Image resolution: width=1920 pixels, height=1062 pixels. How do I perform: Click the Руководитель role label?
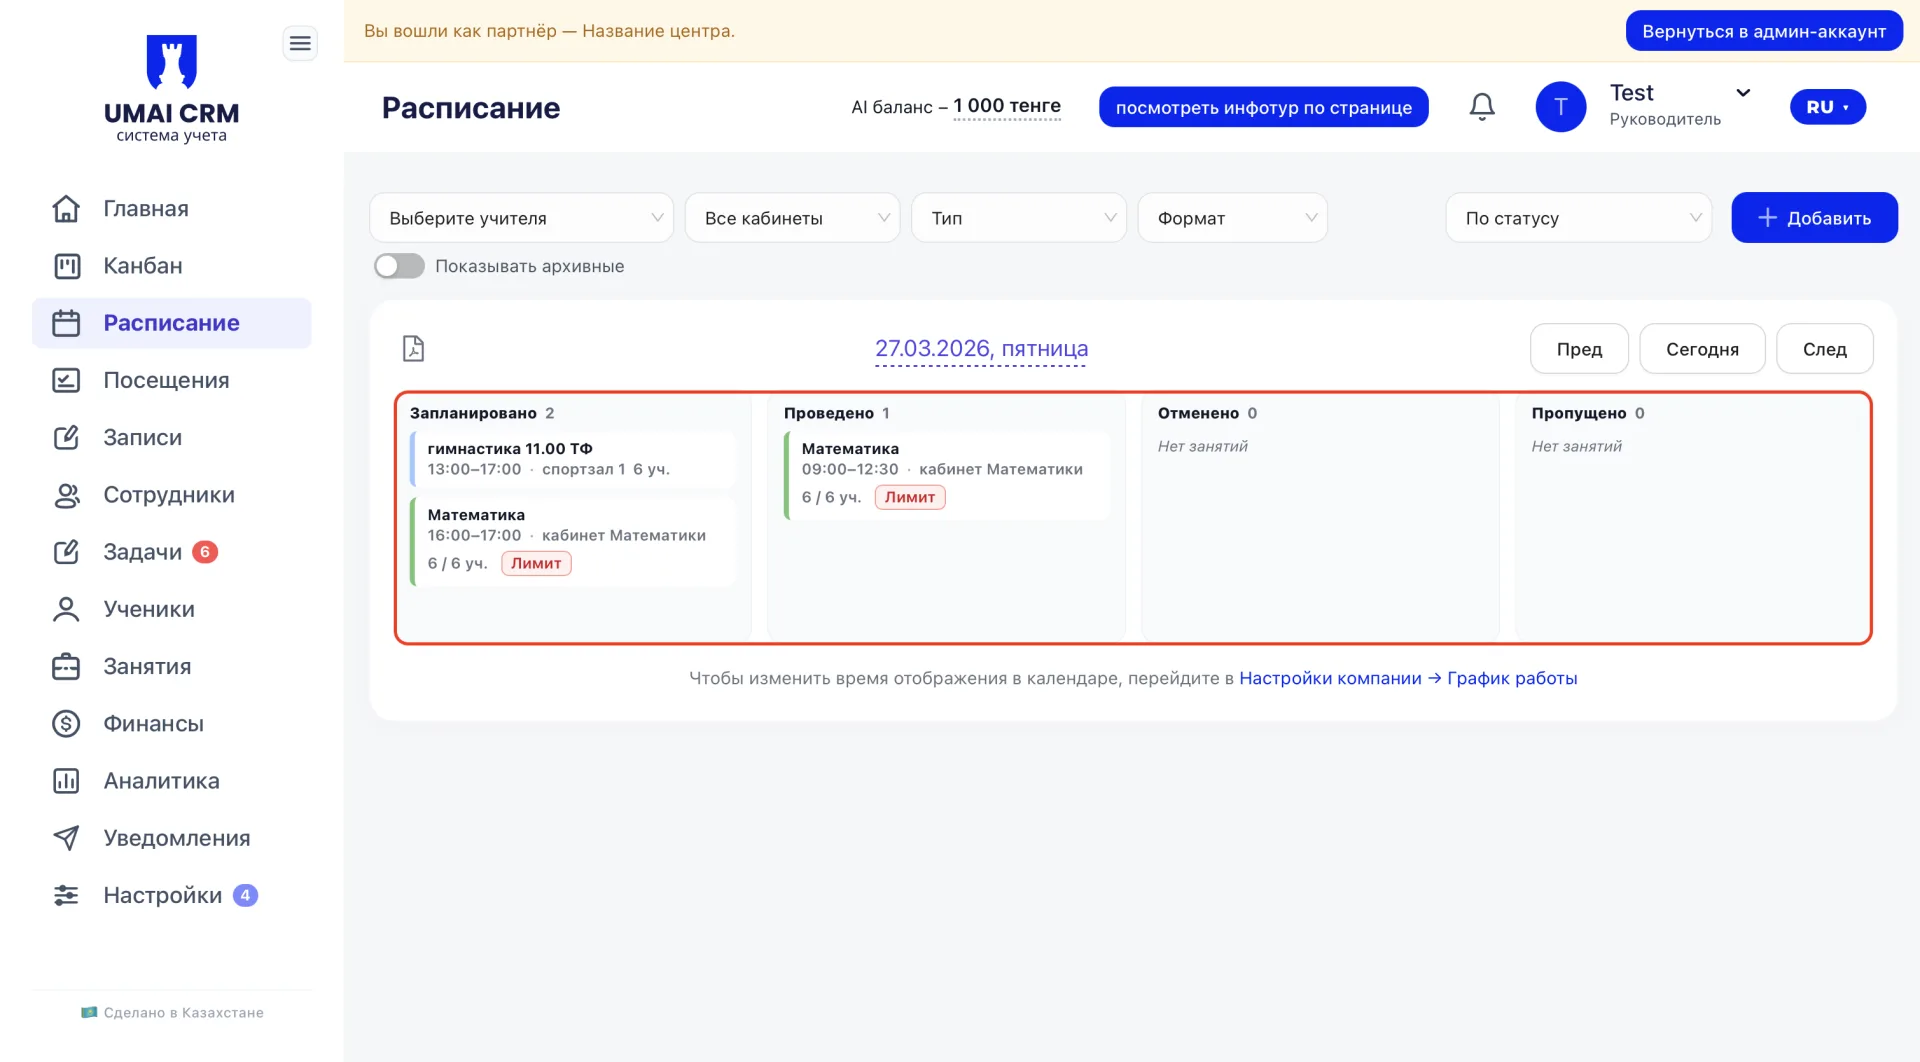pos(1665,120)
